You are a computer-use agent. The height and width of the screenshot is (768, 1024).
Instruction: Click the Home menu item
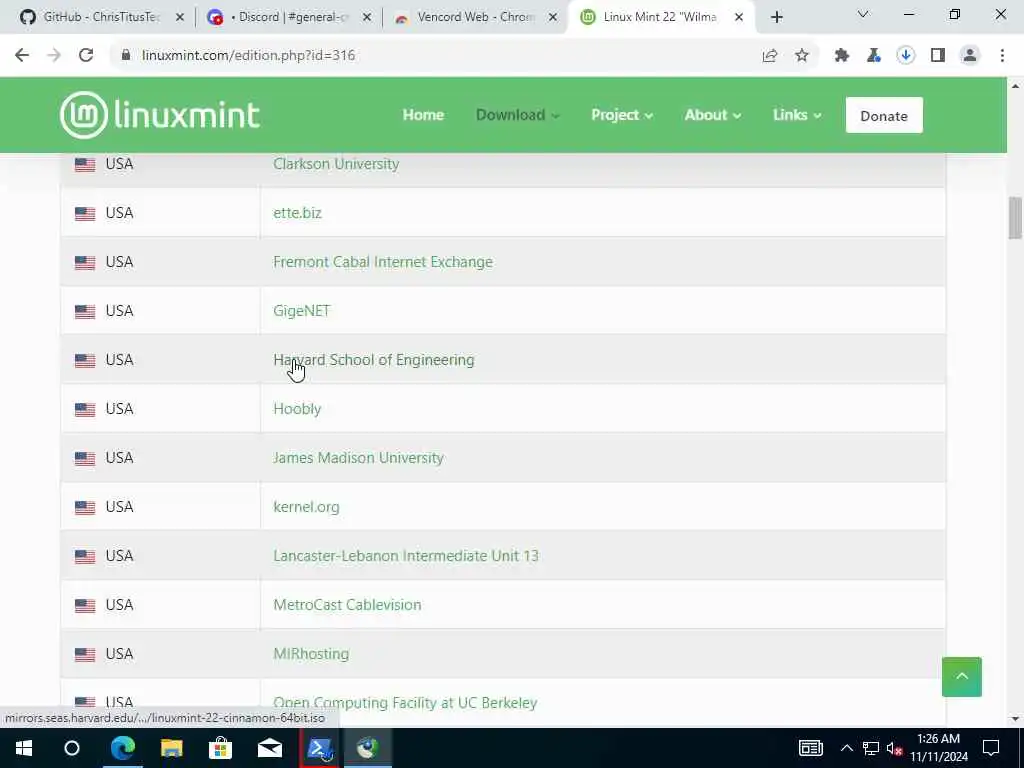(x=423, y=115)
